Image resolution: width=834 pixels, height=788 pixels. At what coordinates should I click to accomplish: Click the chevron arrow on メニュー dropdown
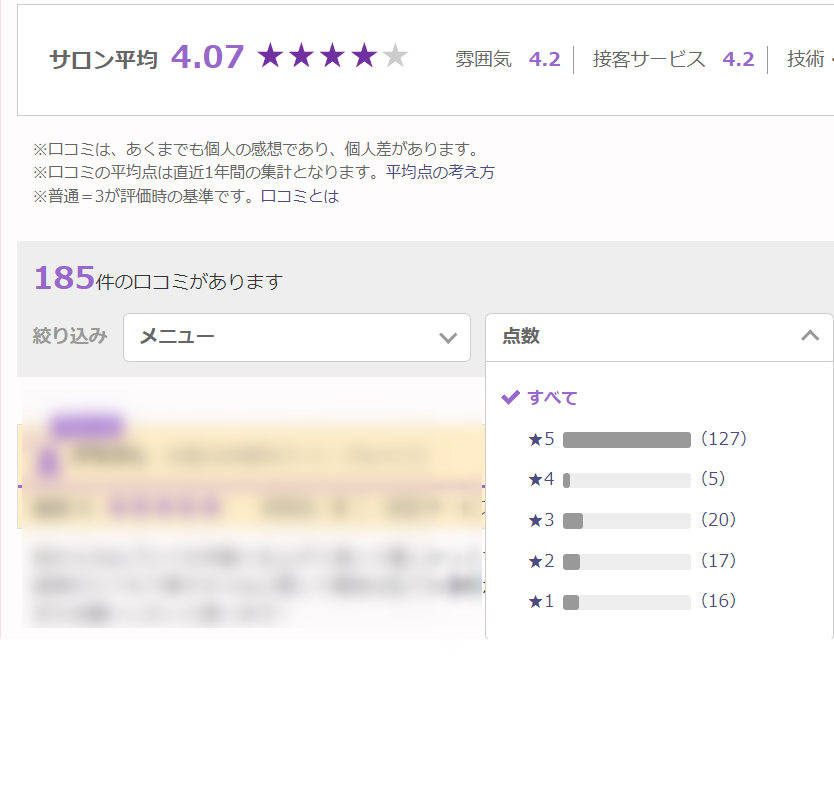[448, 338]
